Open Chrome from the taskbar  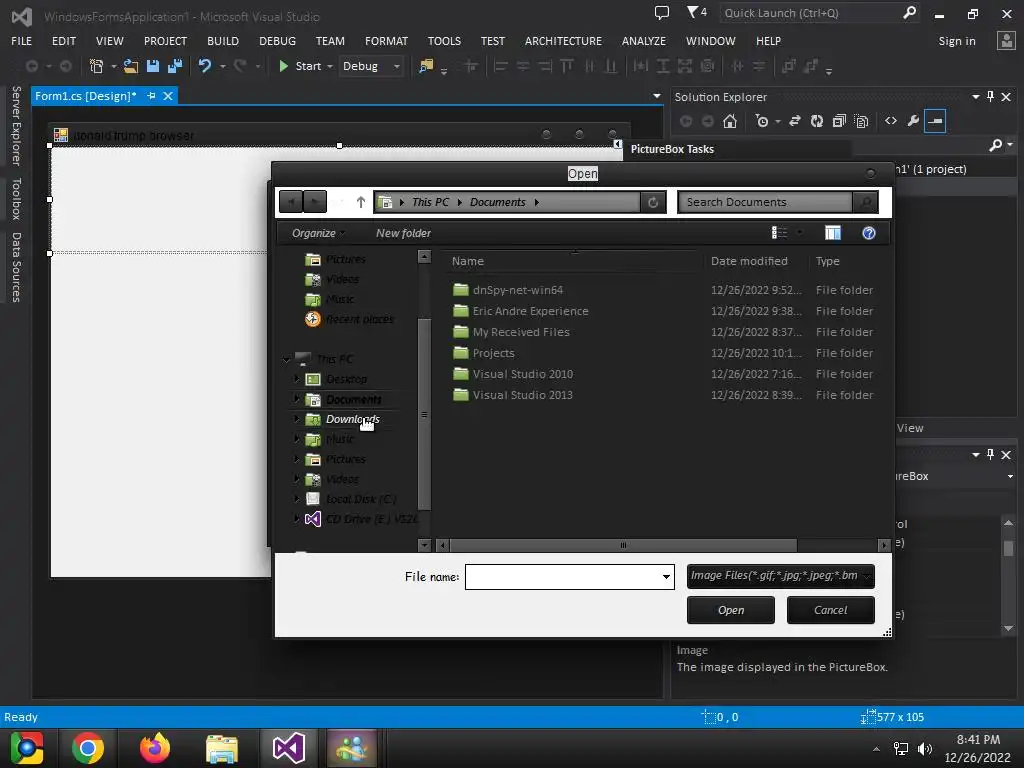point(88,748)
